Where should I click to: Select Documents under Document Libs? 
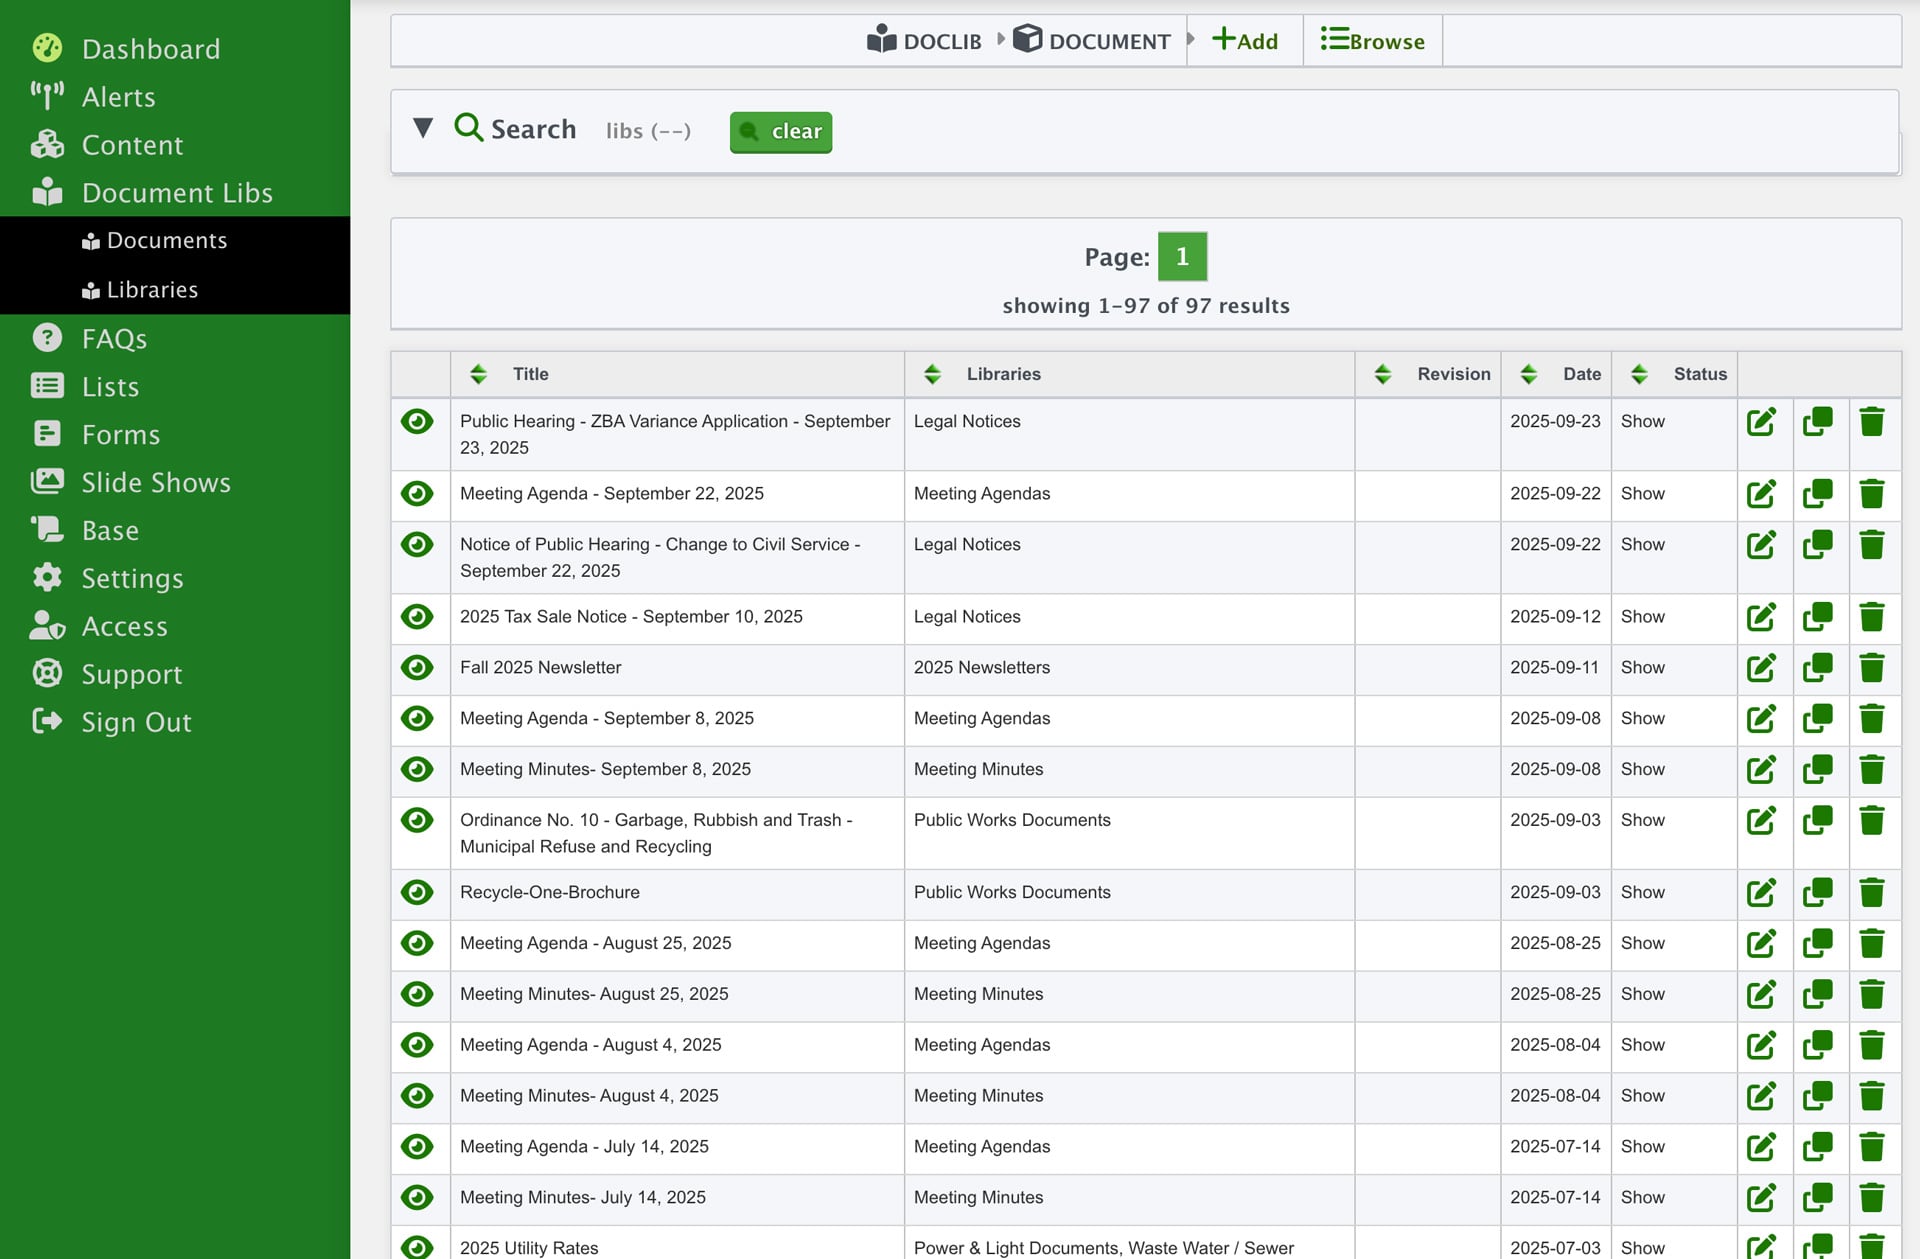[x=166, y=241]
